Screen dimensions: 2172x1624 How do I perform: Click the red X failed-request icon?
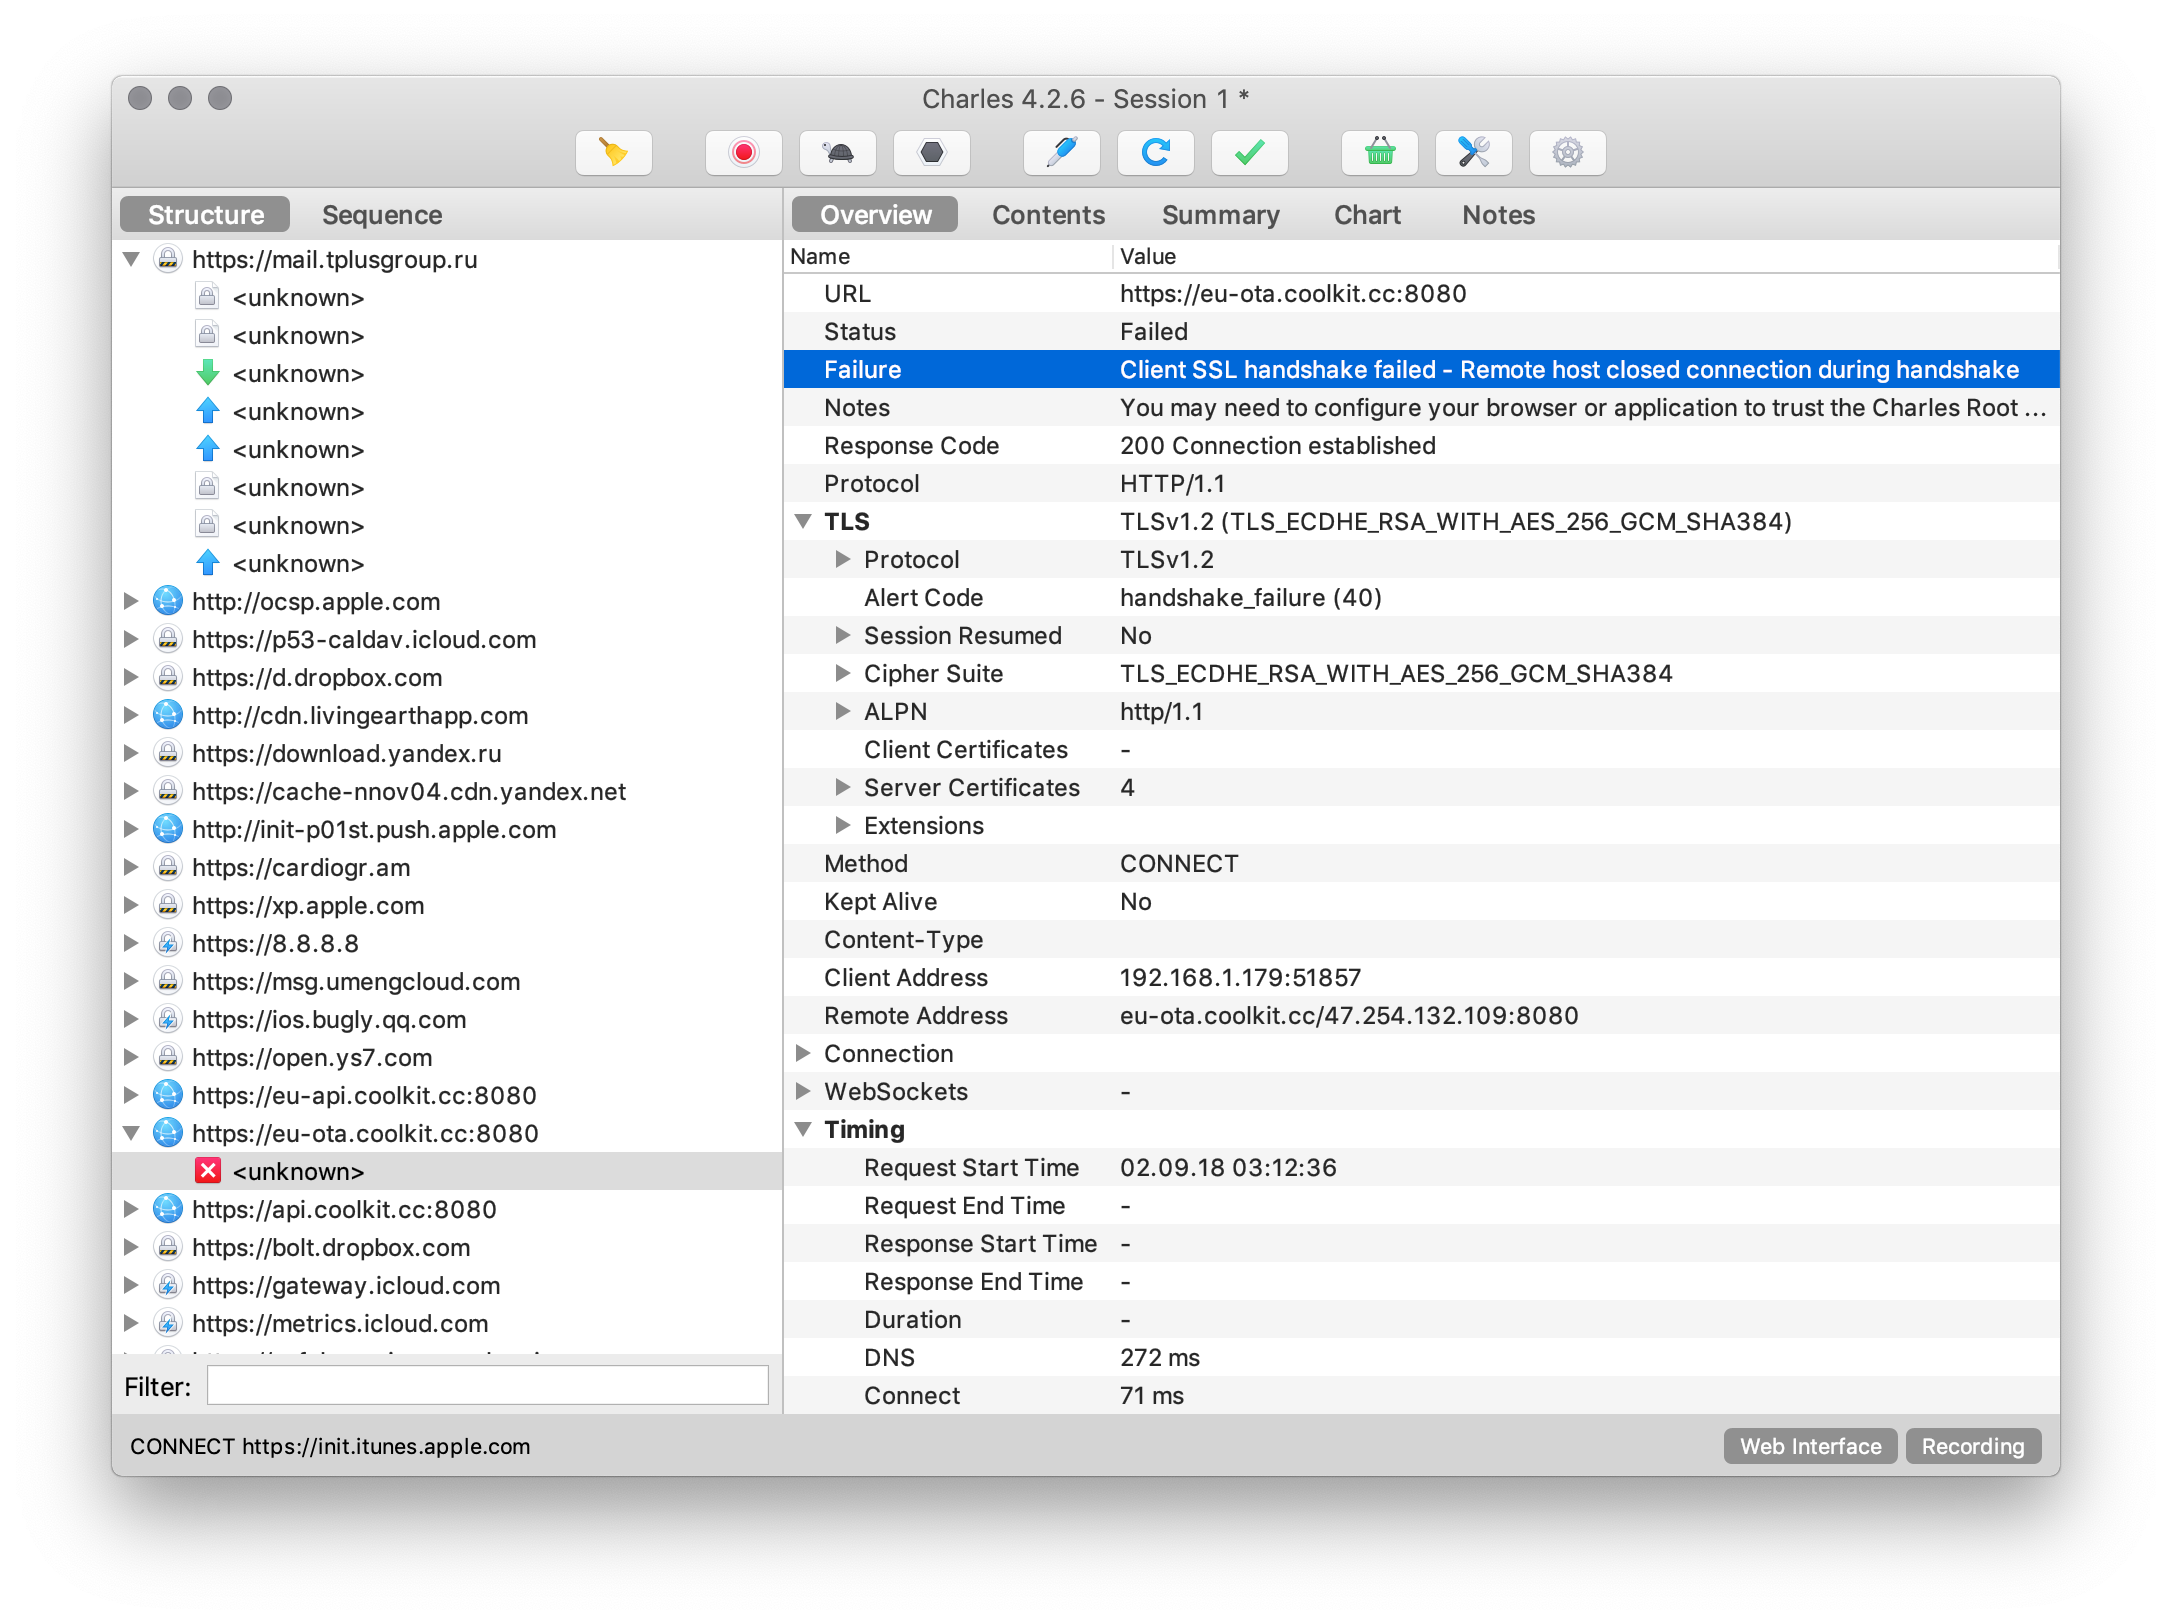pos(207,1171)
